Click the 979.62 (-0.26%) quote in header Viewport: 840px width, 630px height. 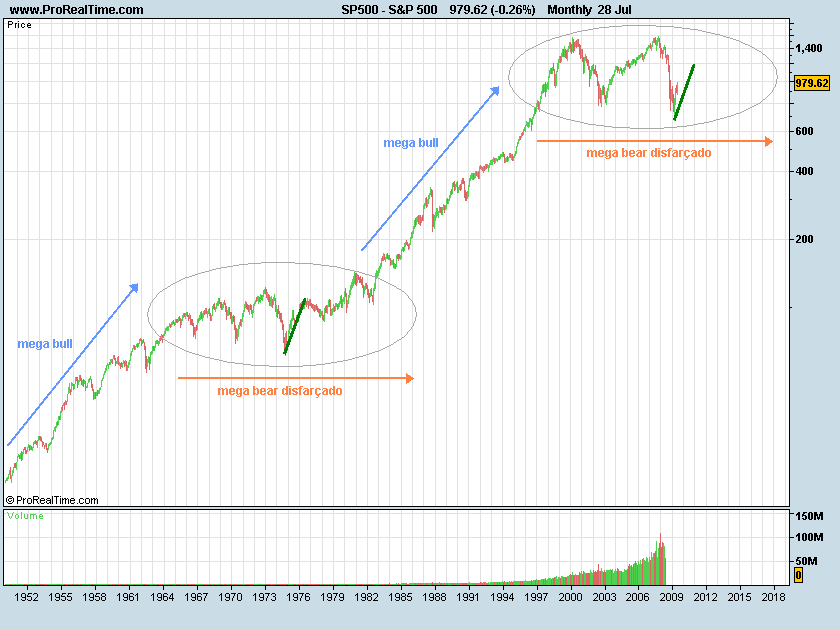coord(492,10)
